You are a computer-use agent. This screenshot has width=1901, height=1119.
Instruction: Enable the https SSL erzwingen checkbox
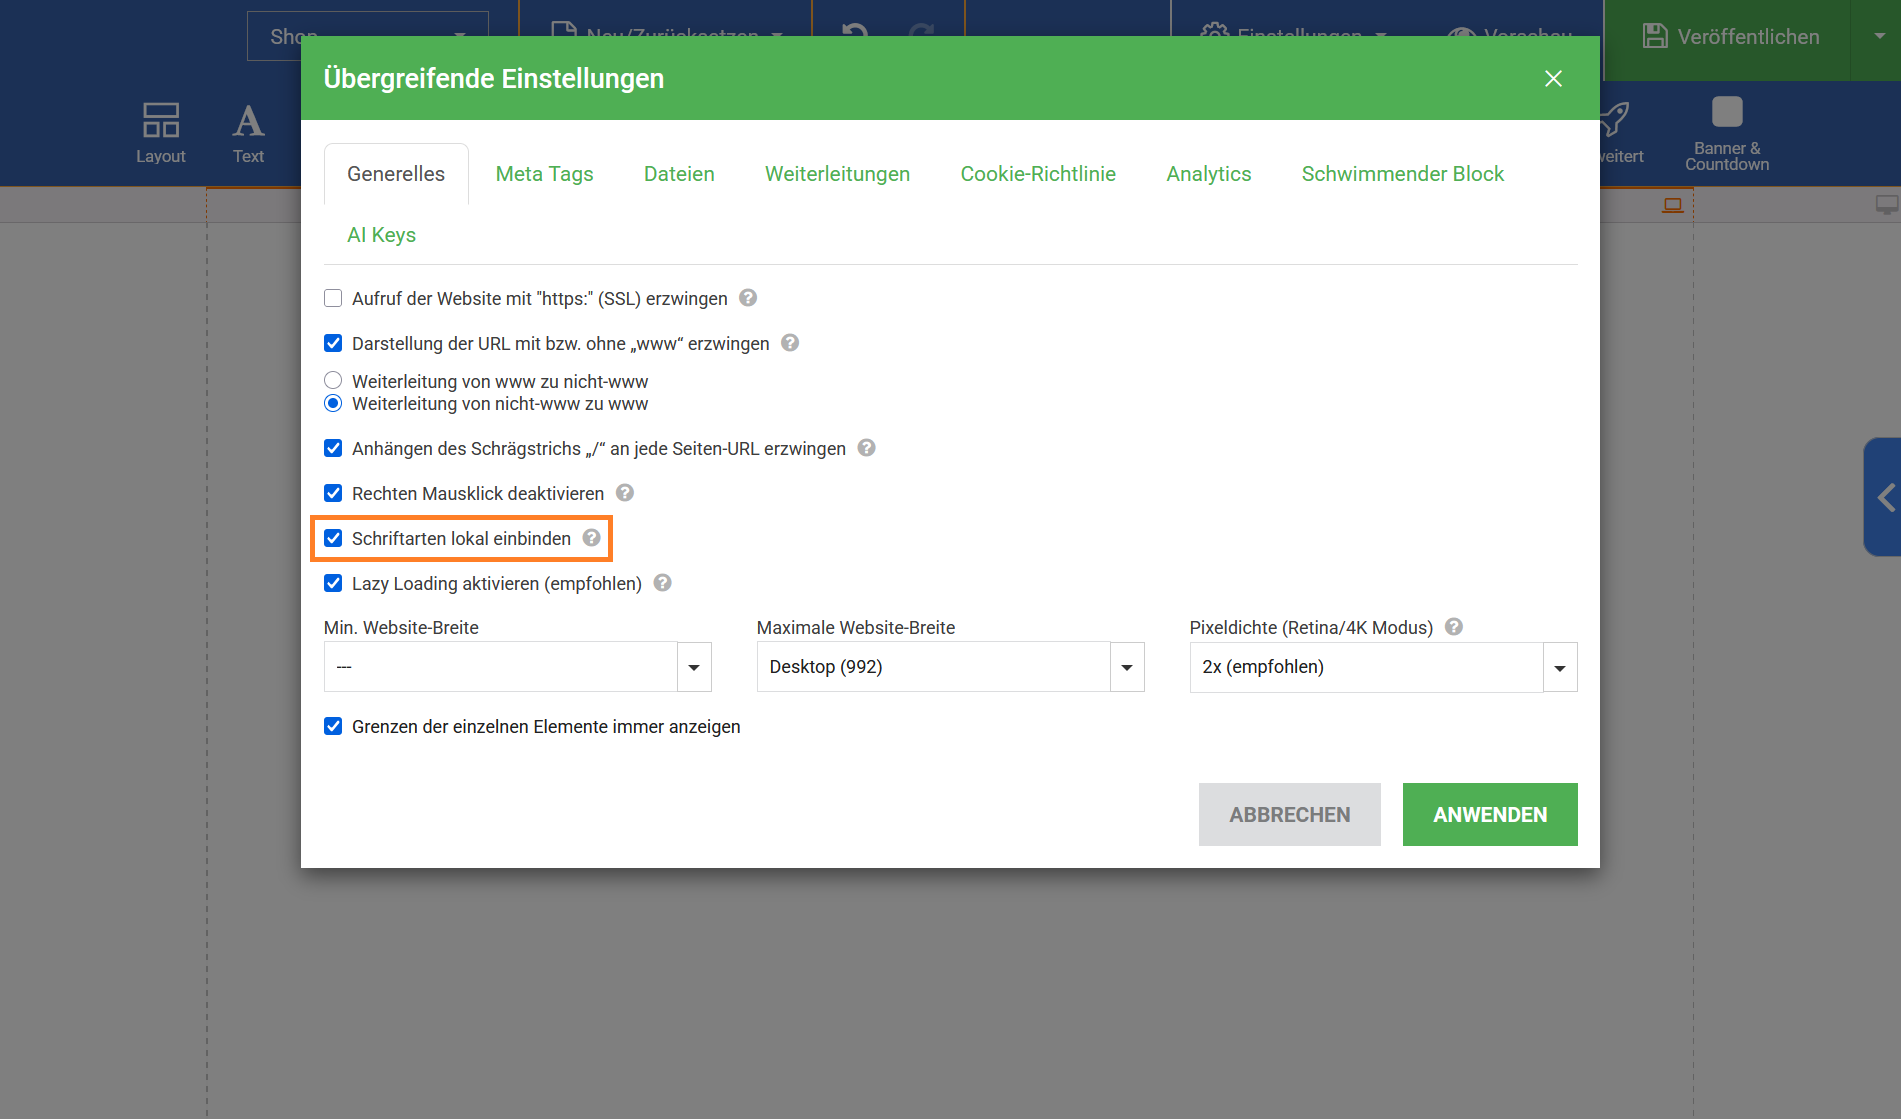(333, 298)
